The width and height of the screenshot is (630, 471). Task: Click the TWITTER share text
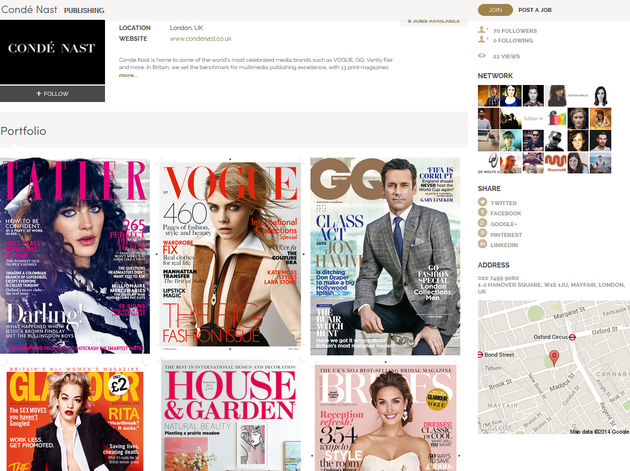(503, 203)
